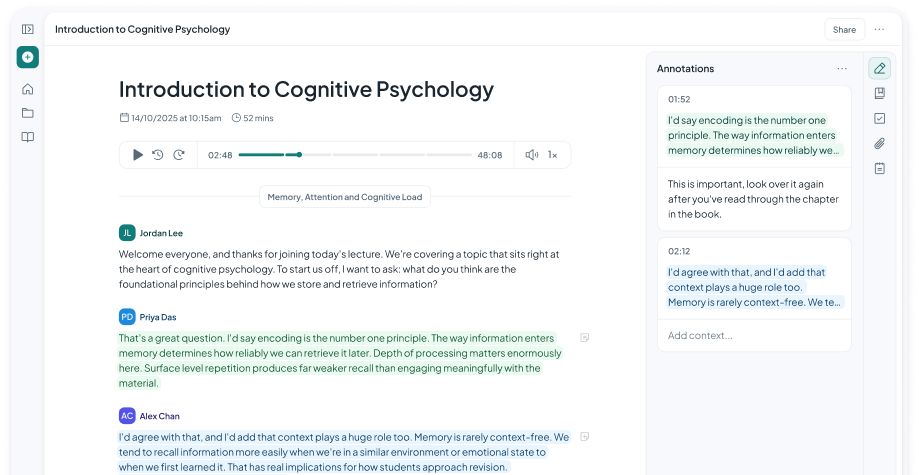Open the checklist tasks panel icon
This screenshot has width=919, height=475.
[879, 118]
